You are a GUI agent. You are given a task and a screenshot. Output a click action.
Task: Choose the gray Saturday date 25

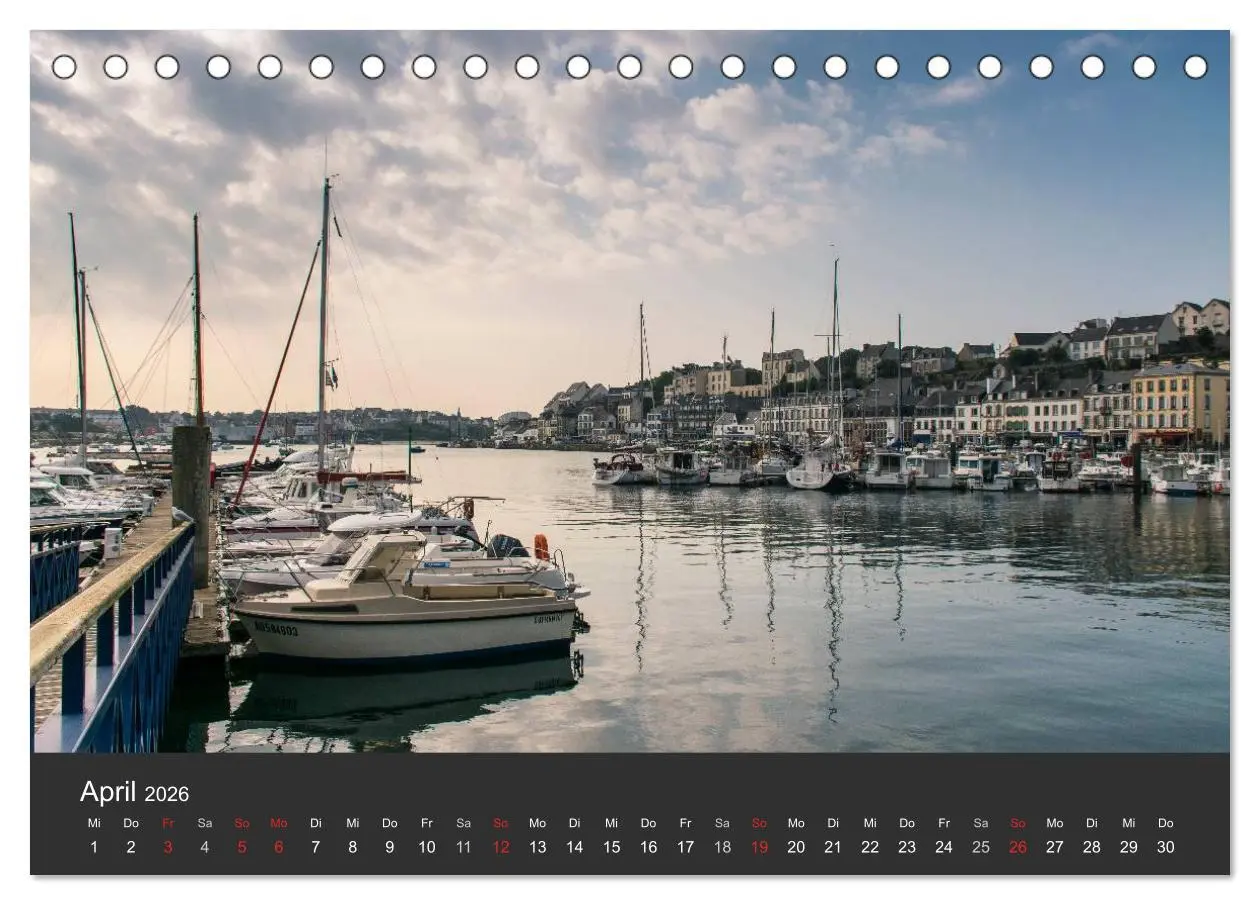click(x=981, y=847)
